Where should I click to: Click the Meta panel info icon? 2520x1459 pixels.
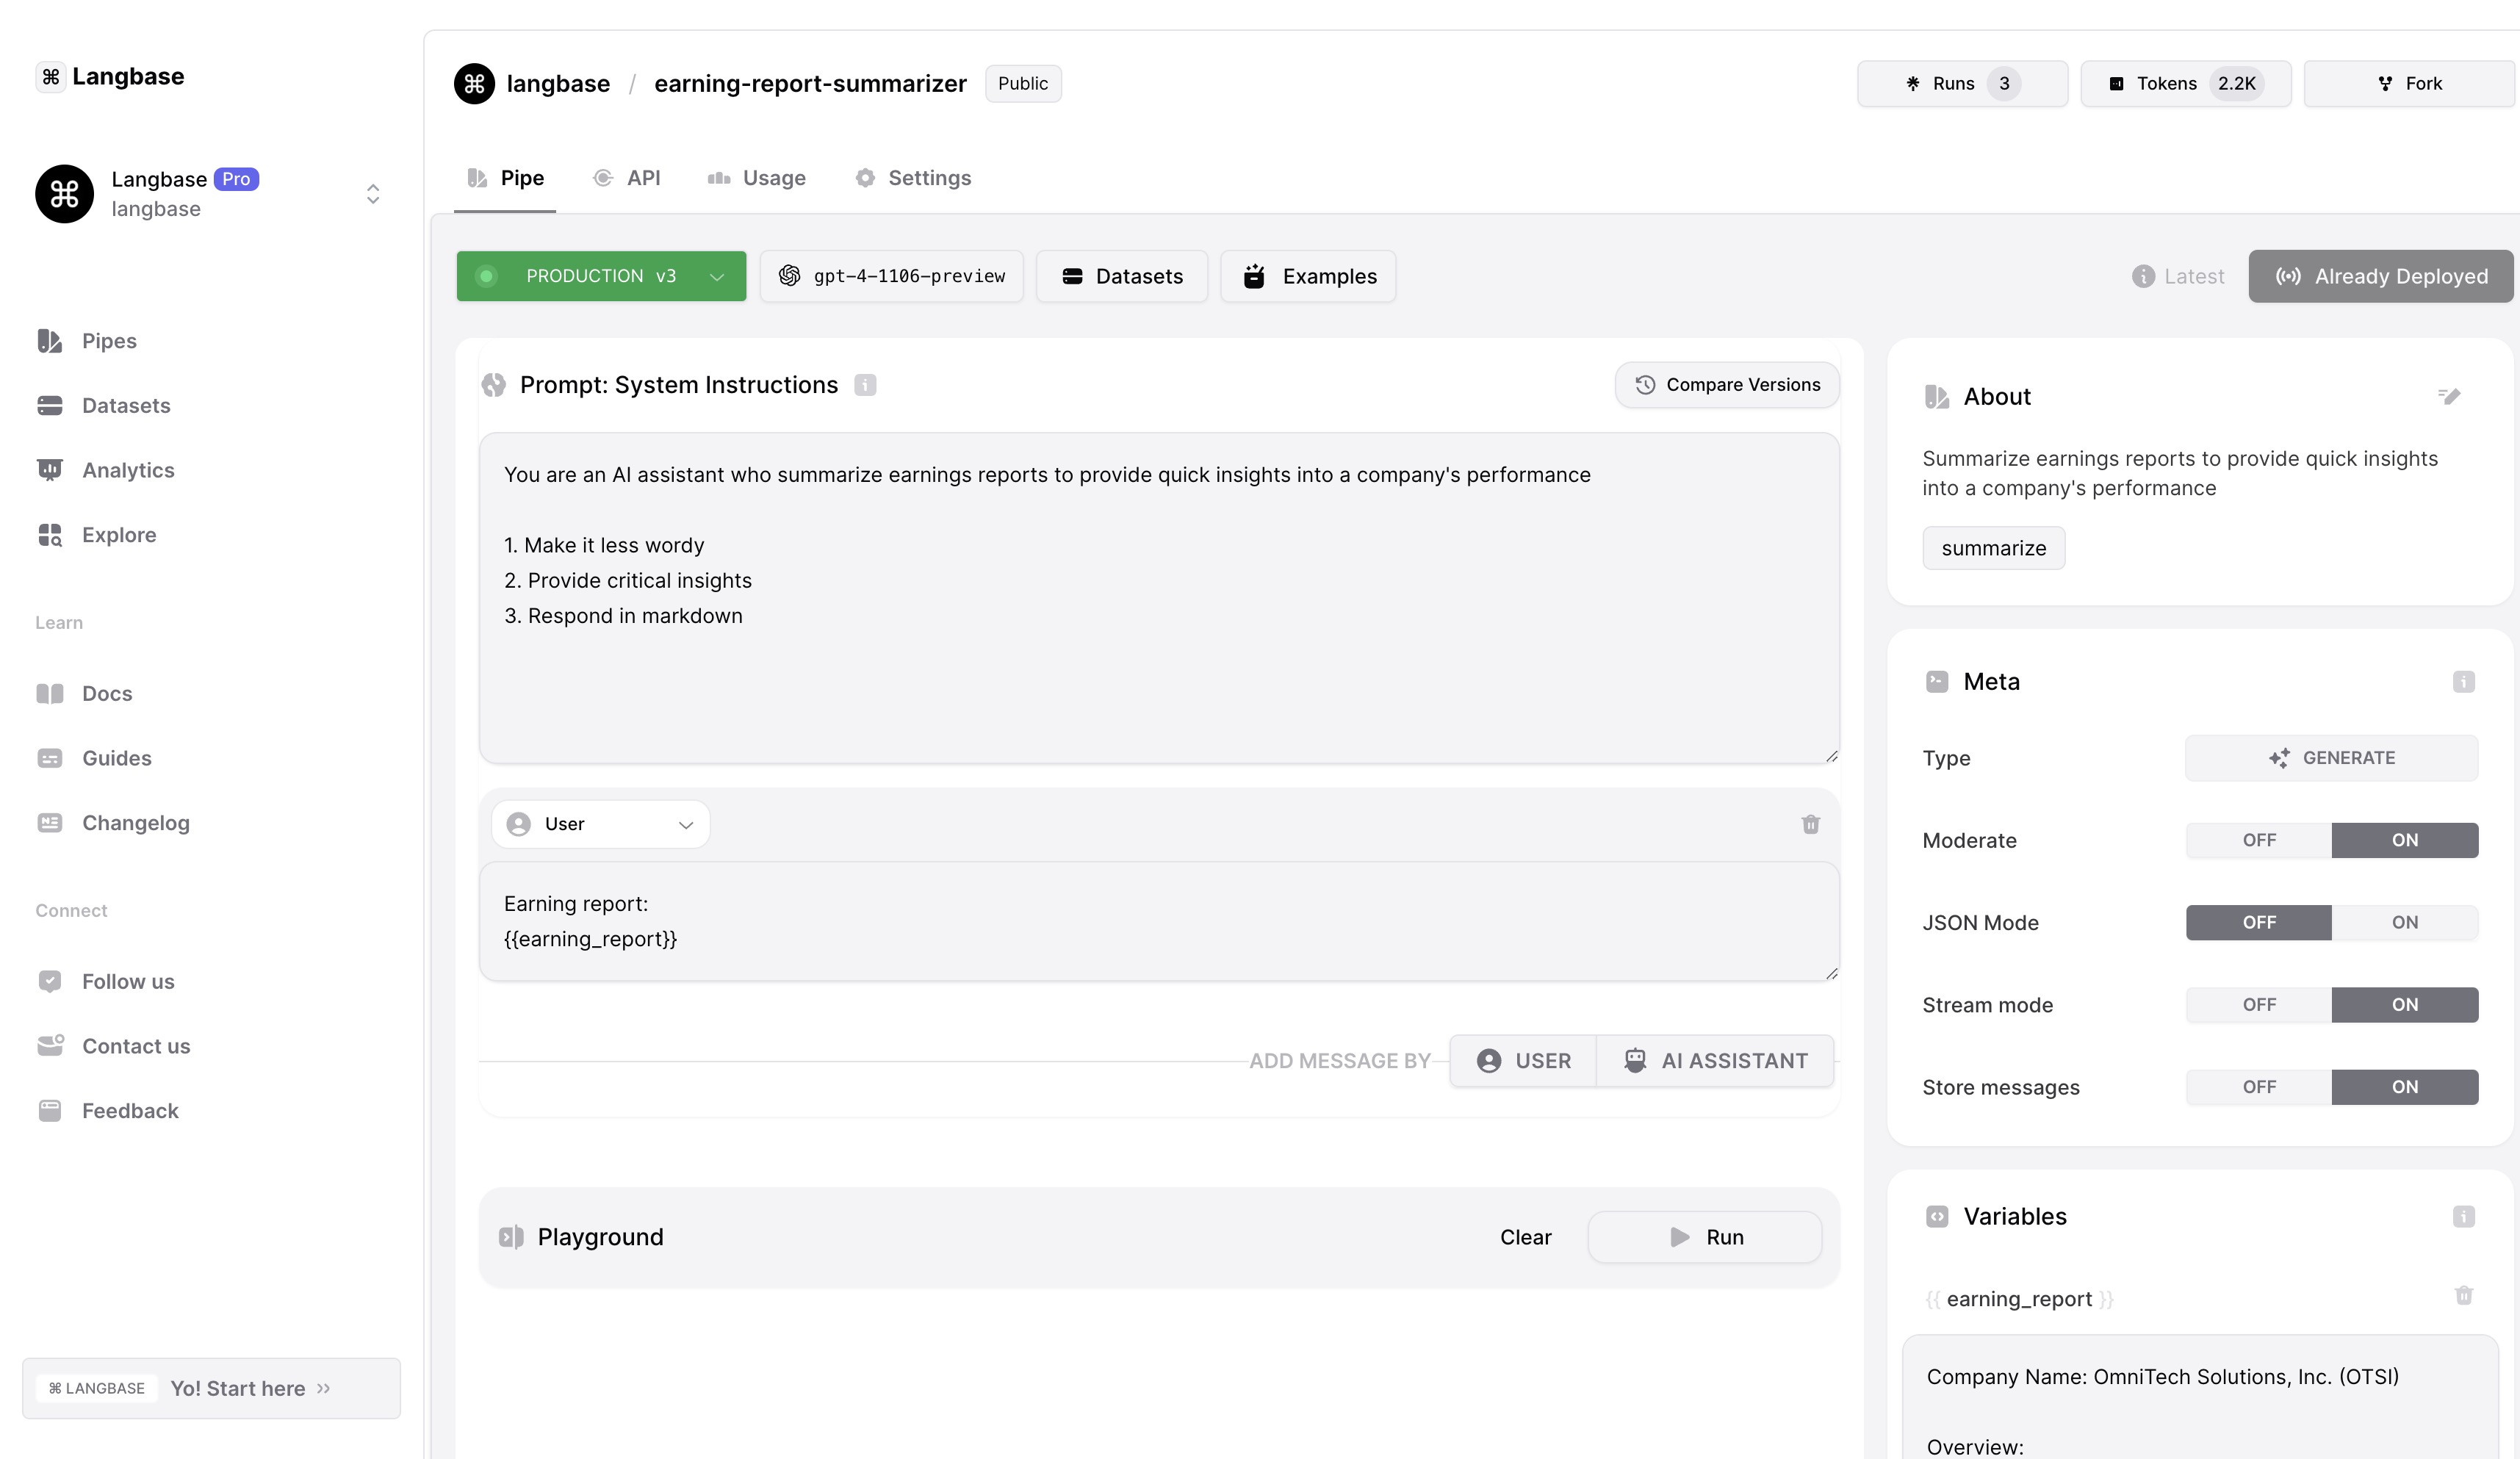[2463, 681]
